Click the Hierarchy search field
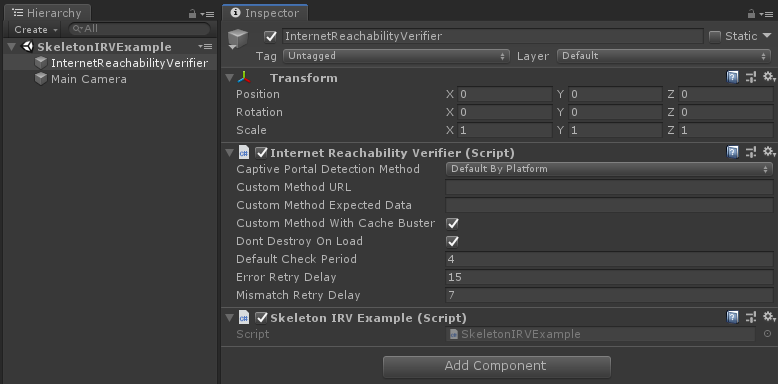Viewport: 778px width, 384px height. coord(139,29)
